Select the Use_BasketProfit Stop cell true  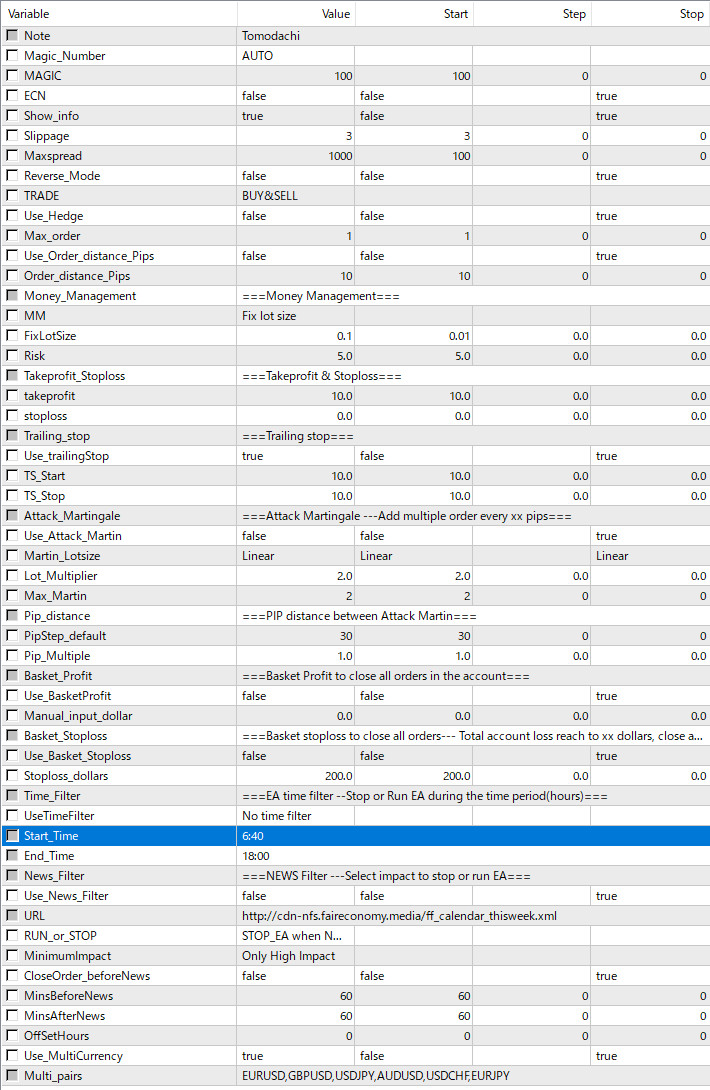coord(651,696)
